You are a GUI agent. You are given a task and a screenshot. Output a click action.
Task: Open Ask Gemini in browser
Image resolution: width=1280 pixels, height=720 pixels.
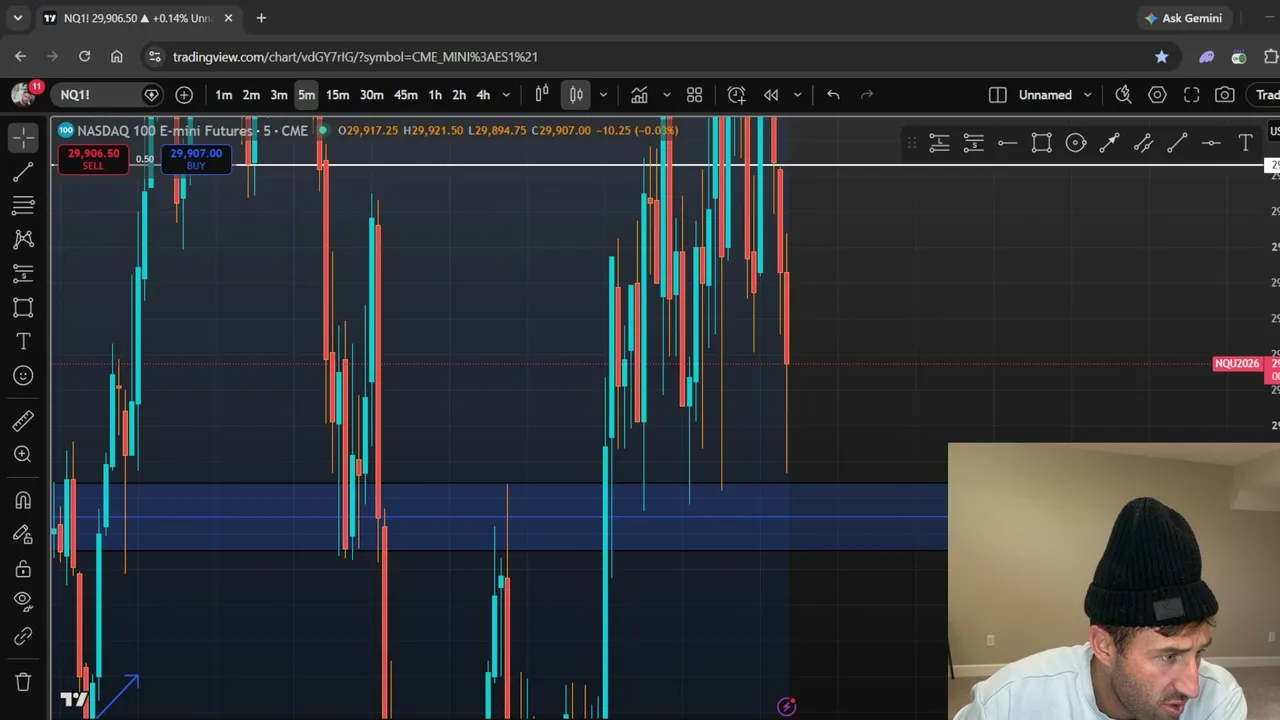click(1184, 18)
